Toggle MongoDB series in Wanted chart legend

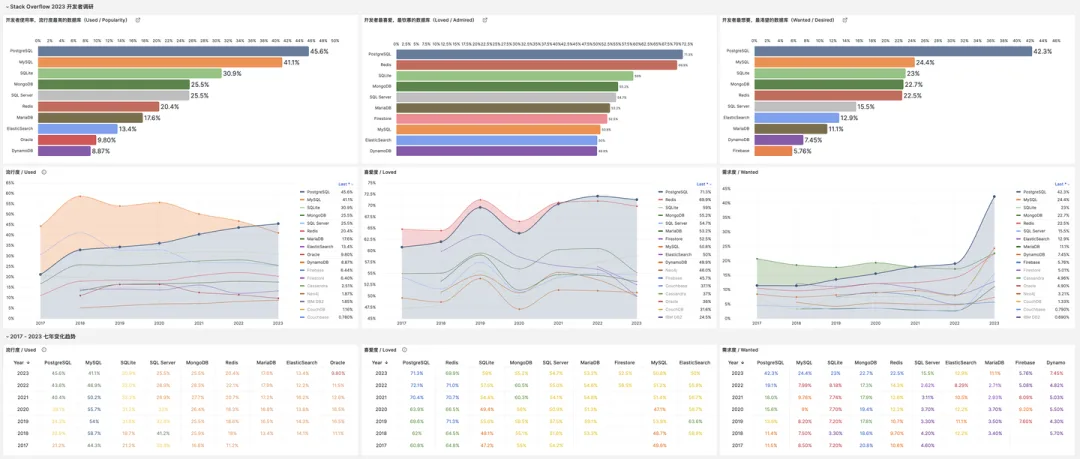[1031, 216]
